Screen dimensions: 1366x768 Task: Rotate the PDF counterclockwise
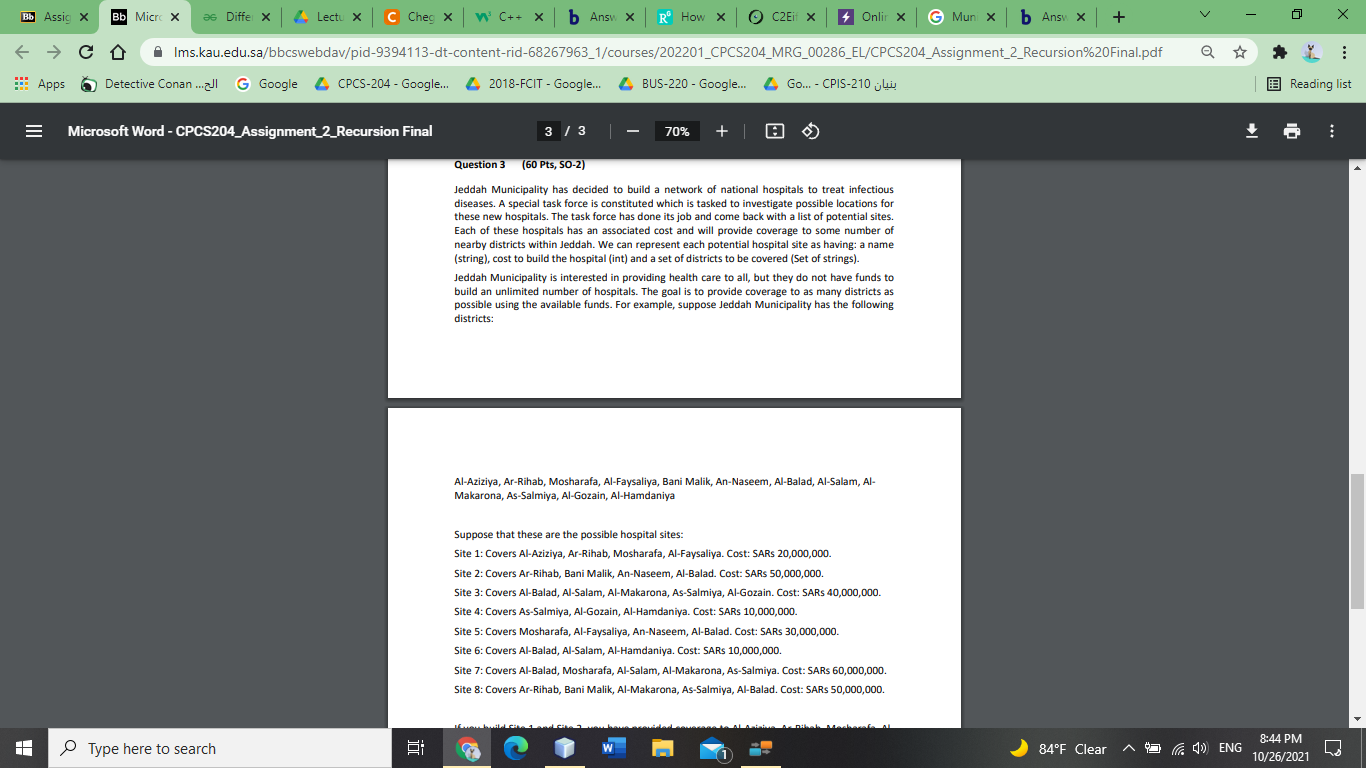(811, 131)
